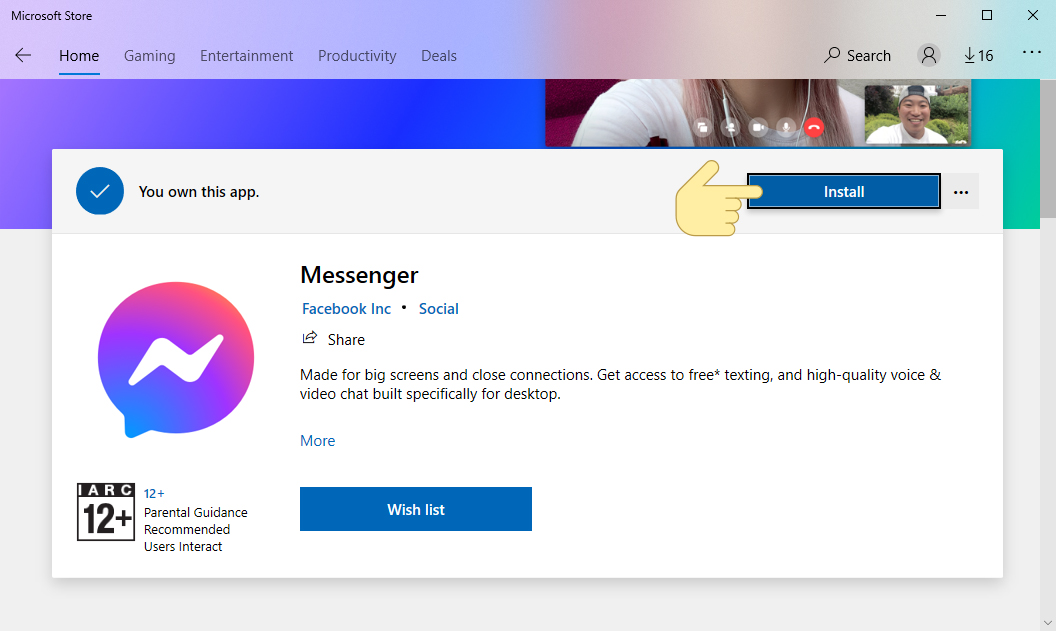Add Messenger to Wish list
1056x631 pixels.
tap(416, 509)
